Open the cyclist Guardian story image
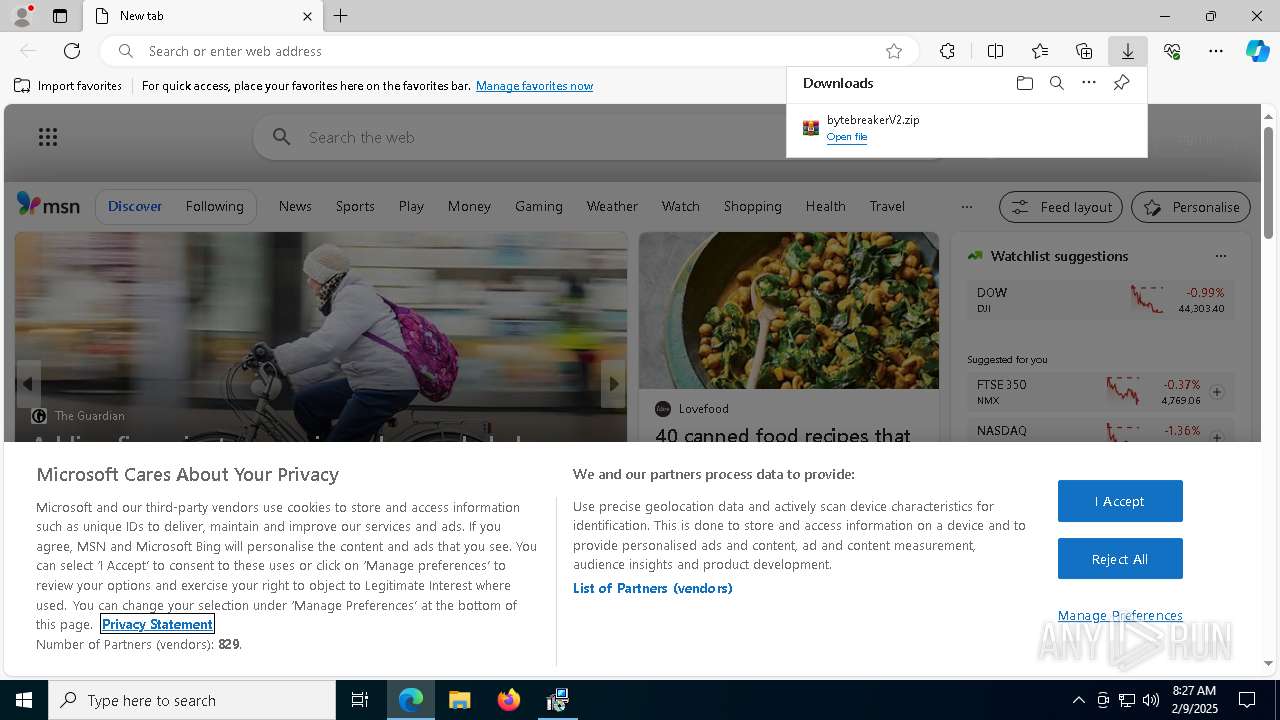 [x=321, y=336]
